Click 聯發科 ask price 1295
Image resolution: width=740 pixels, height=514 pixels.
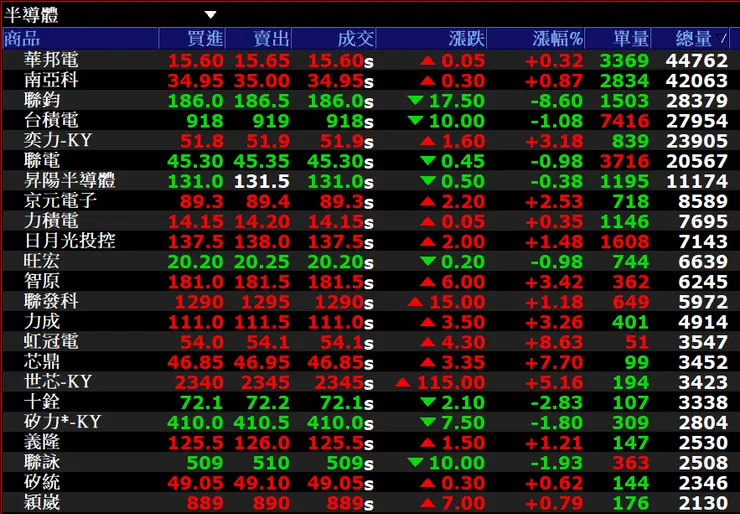(x=265, y=302)
